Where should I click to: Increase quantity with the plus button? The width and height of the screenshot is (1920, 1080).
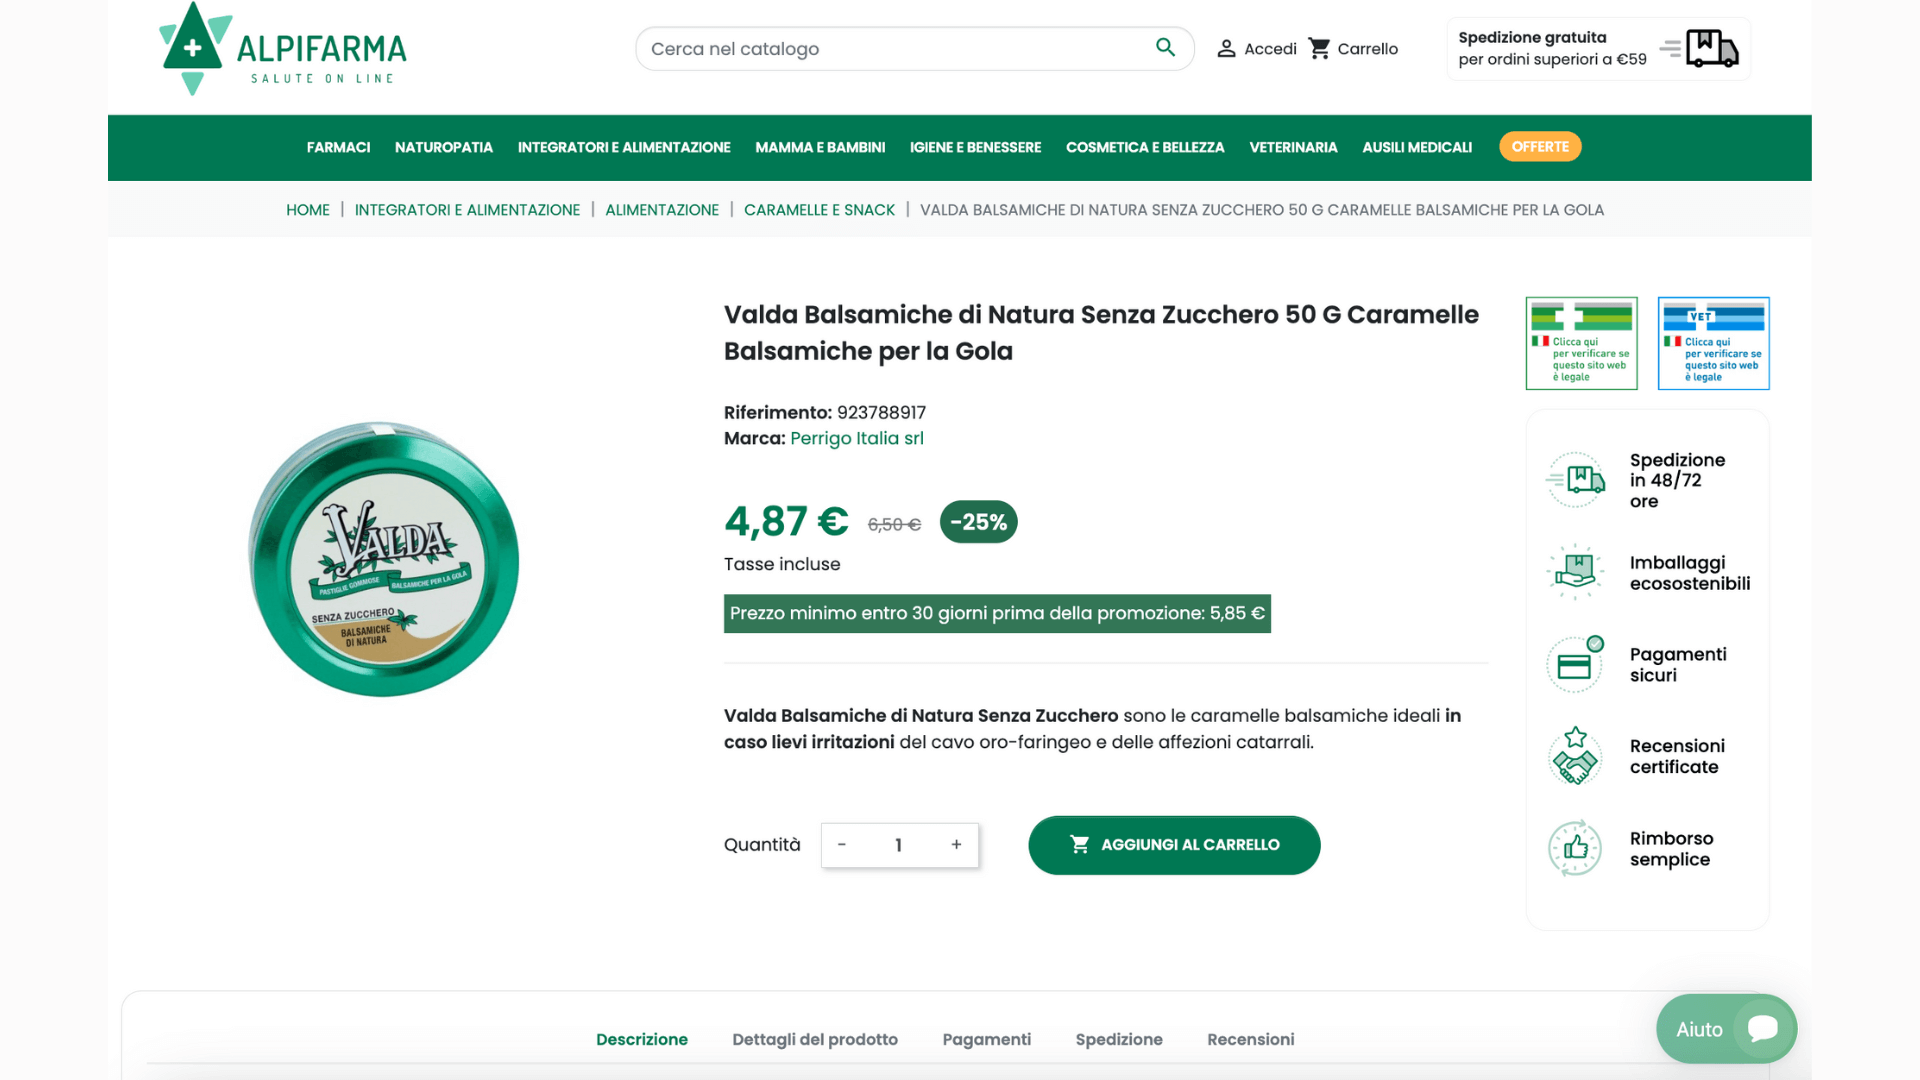click(x=956, y=845)
